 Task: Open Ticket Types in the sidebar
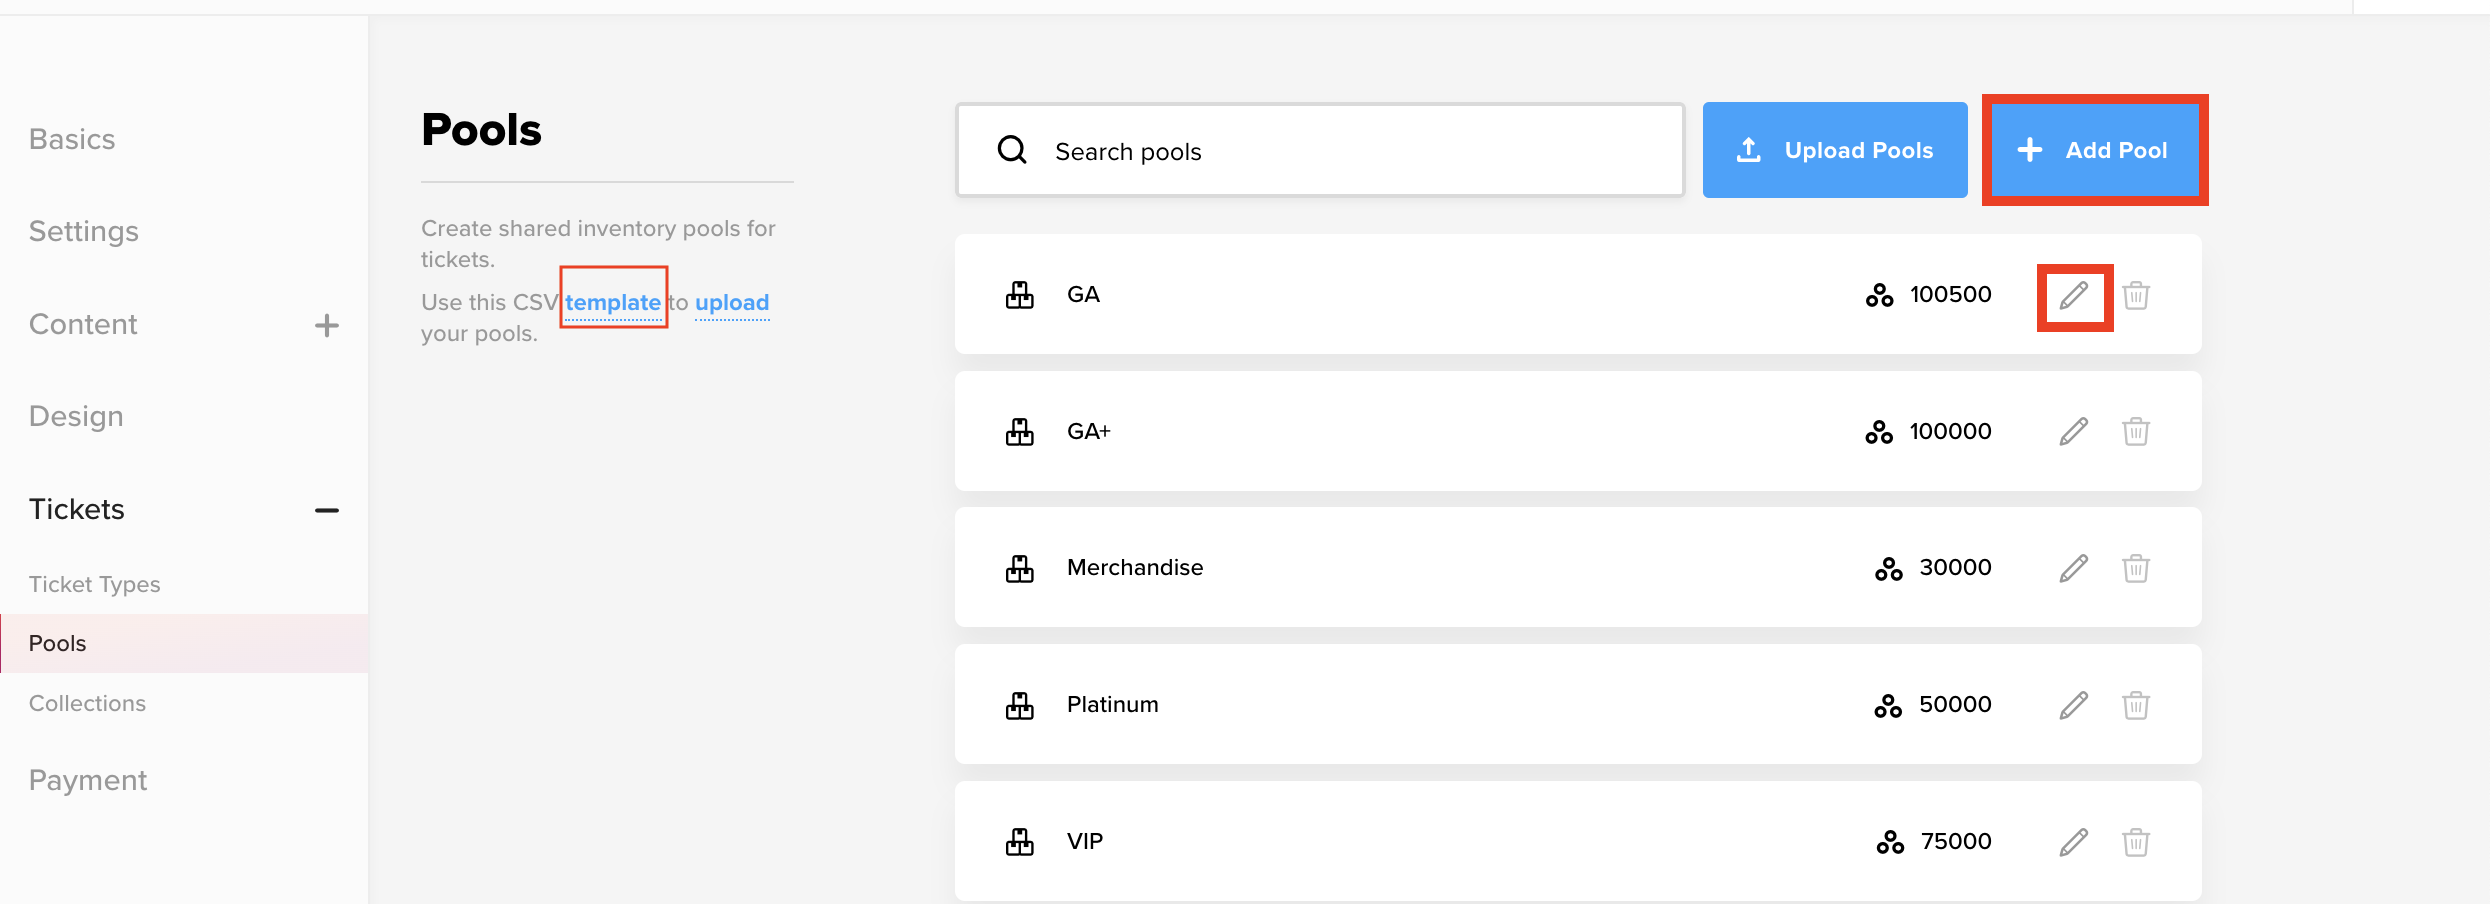95,584
